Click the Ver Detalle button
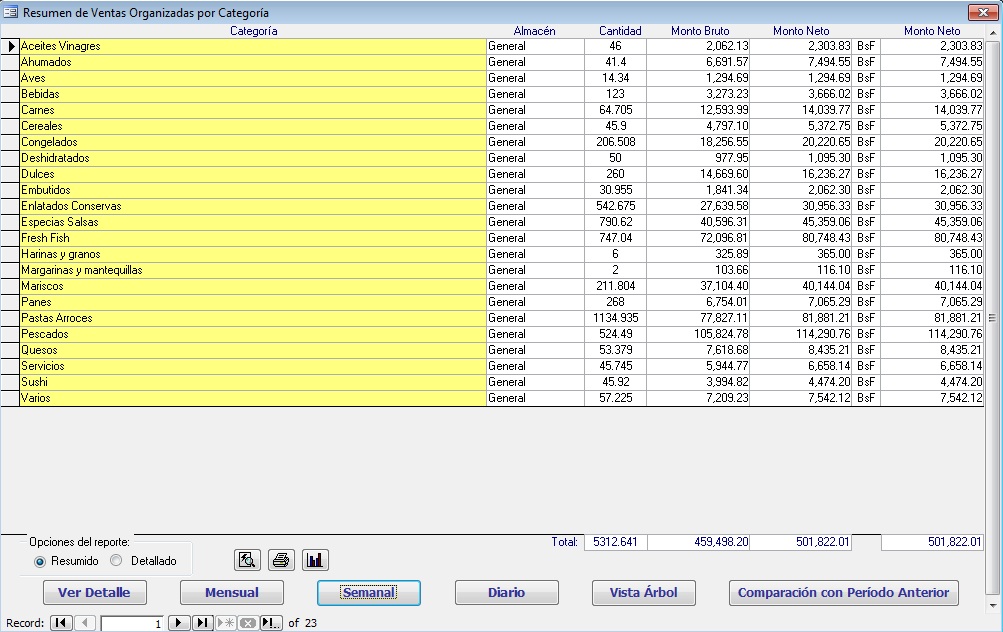Viewport: 1003px width, 632px height. 95,592
